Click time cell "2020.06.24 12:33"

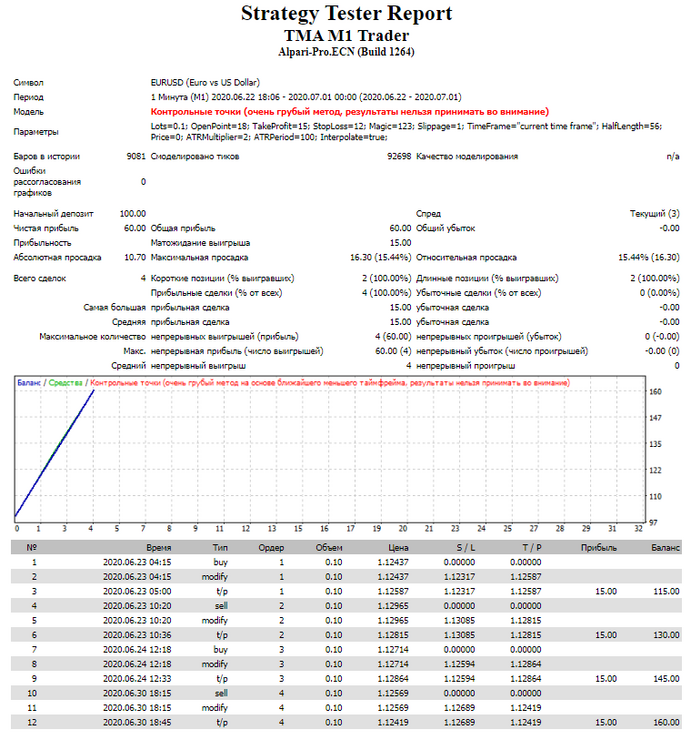tap(137, 679)
